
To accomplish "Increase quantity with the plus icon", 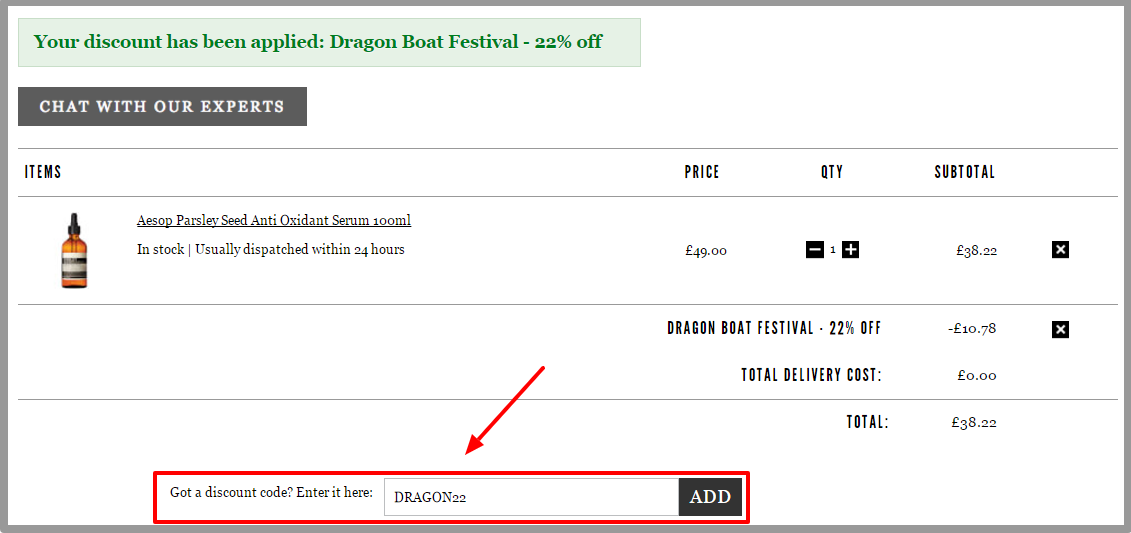I will (x=850, y=250).
